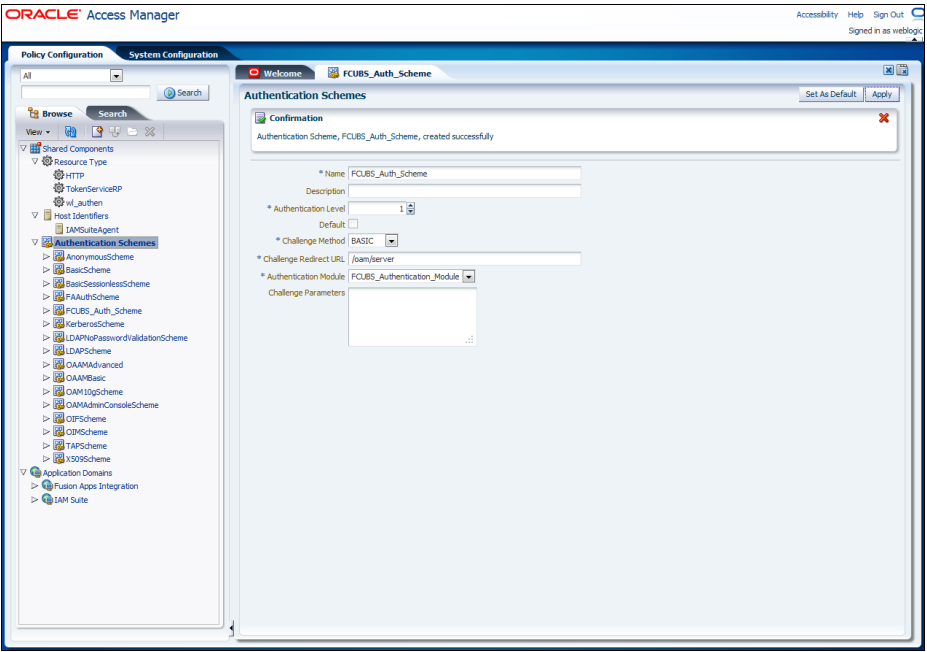Switch to Policy Configuration tab
Viewport: 927px width, 652px height.
point(62,54)
